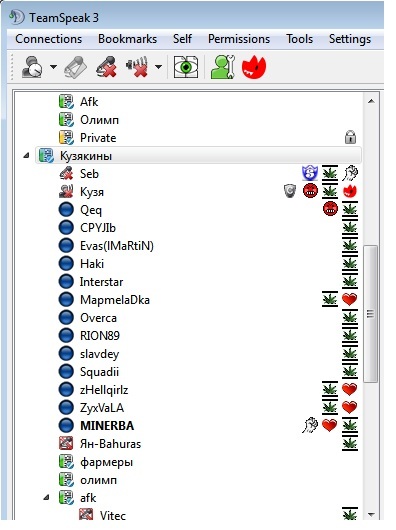Image resolution: width=396 pixels, height=530 pixels.
Task: Click the blue status circle beside slavdey
Action: pos(66,354)
